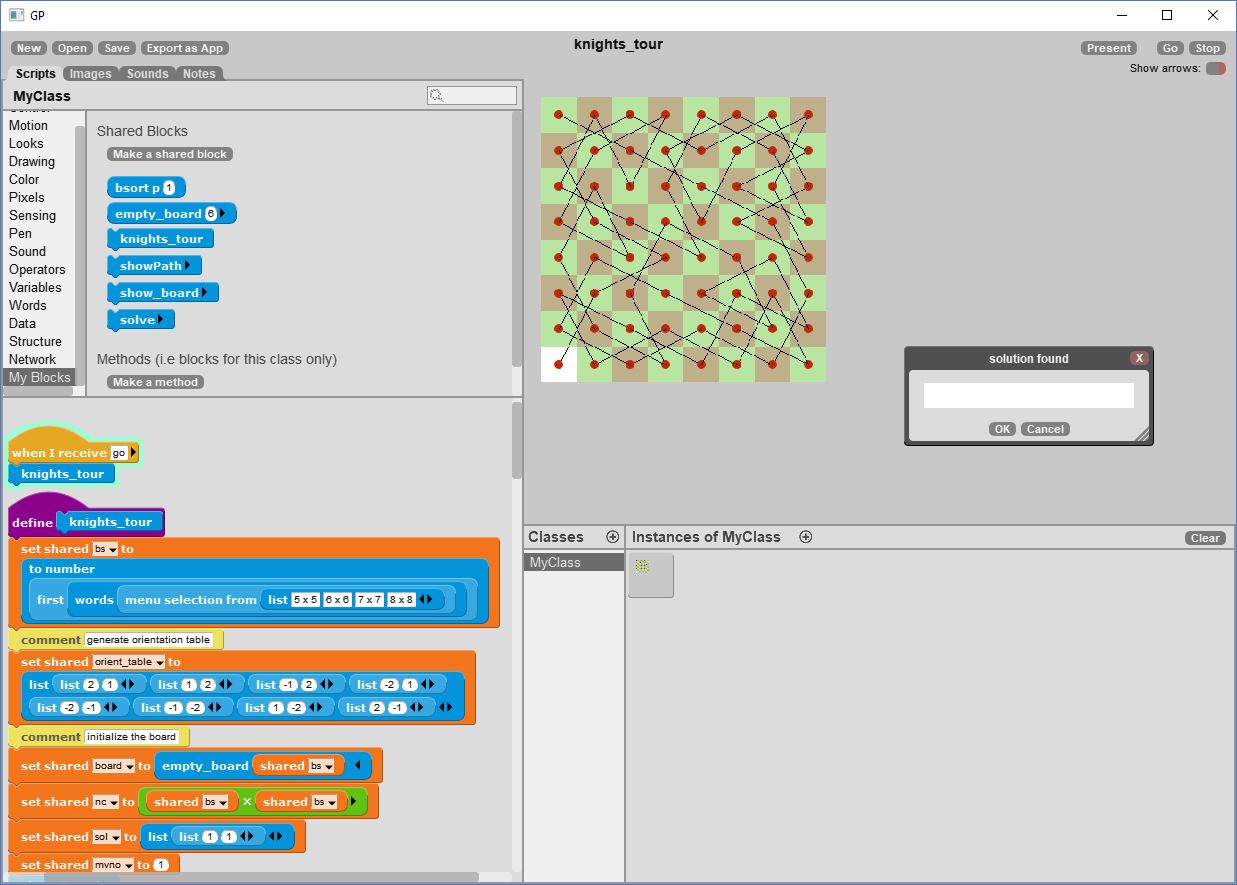Click the 'generate orientation table' comment text

[148, 640]
